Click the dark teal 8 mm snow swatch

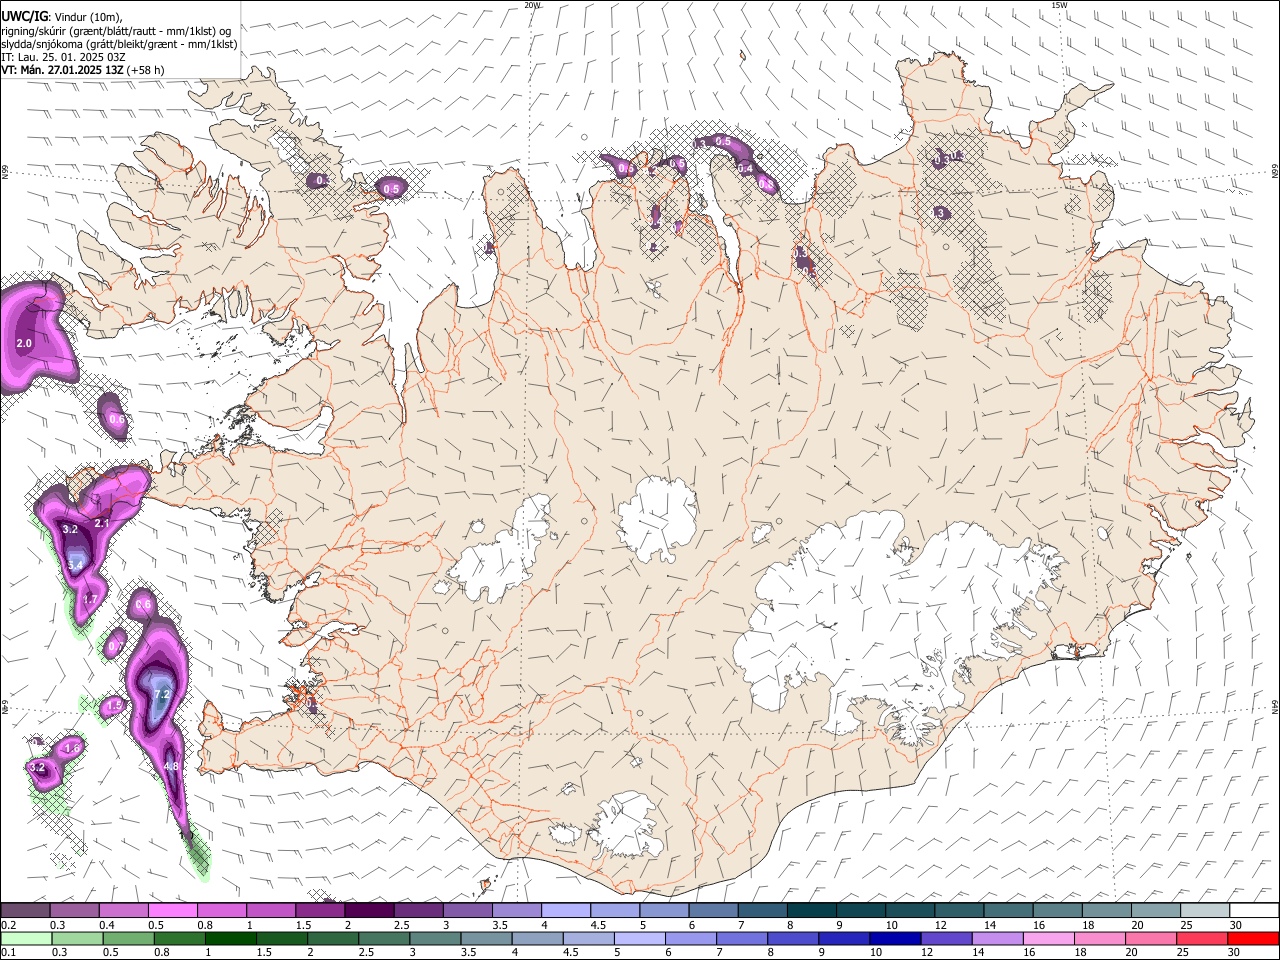tap(812, 910)
